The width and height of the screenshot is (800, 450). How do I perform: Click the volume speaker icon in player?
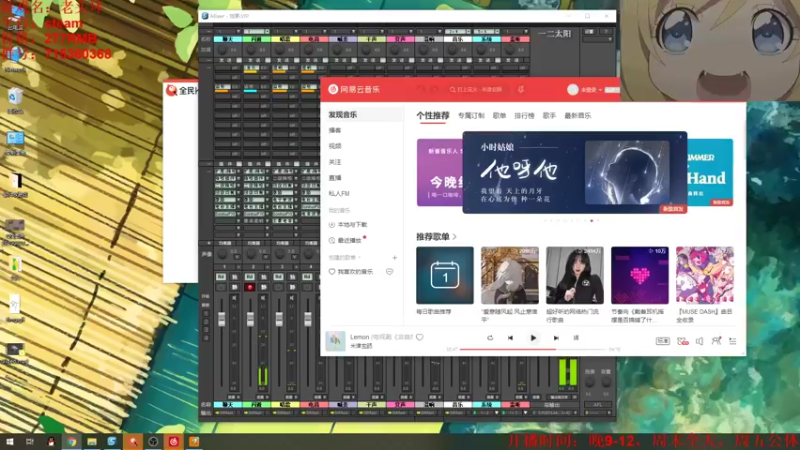(x=699, y=341)
